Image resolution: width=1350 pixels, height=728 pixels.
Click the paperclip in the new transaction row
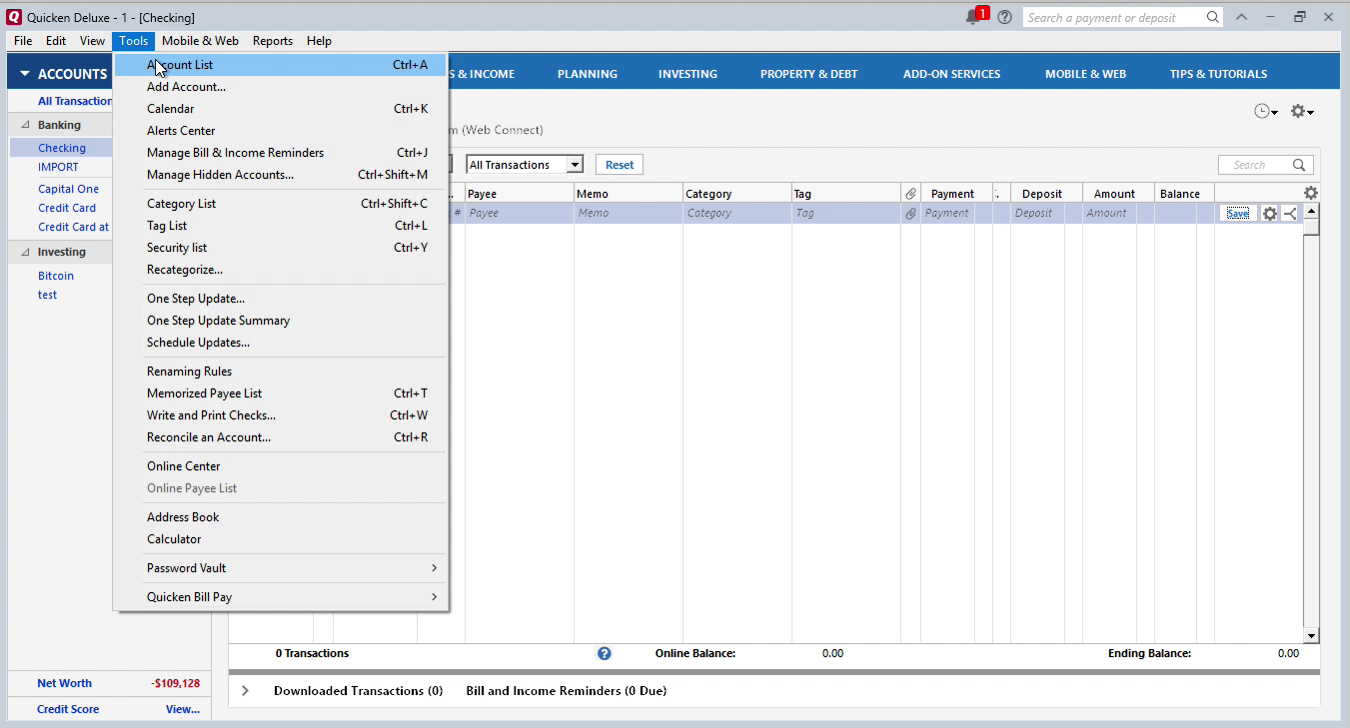point(911,213)
